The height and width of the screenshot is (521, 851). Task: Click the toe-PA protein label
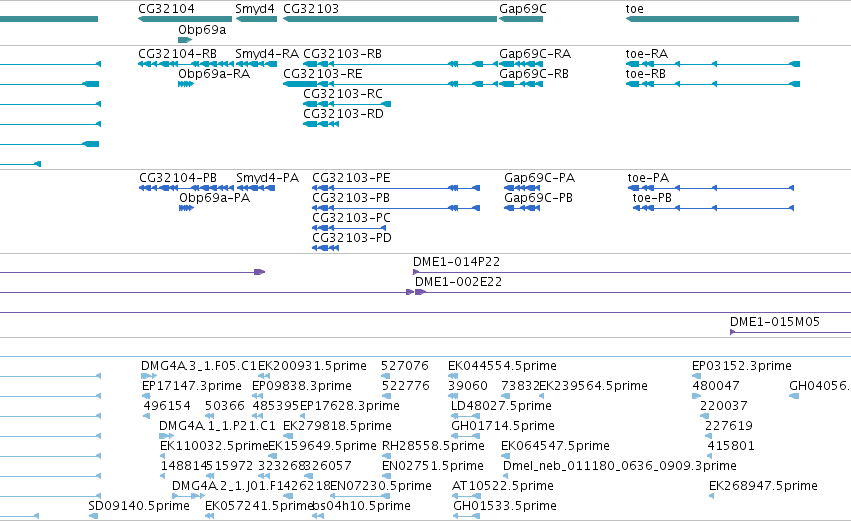[649, 178]
